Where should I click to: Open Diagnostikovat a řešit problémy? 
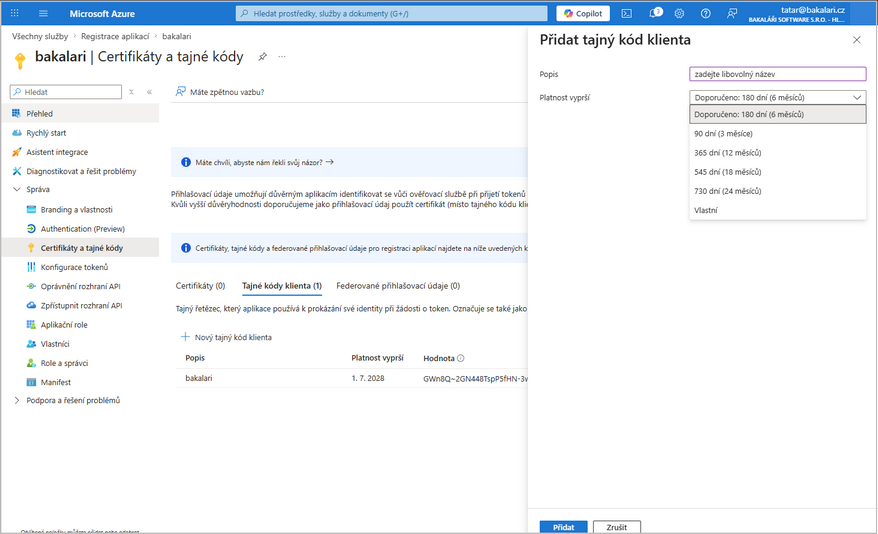click(80, 171)
